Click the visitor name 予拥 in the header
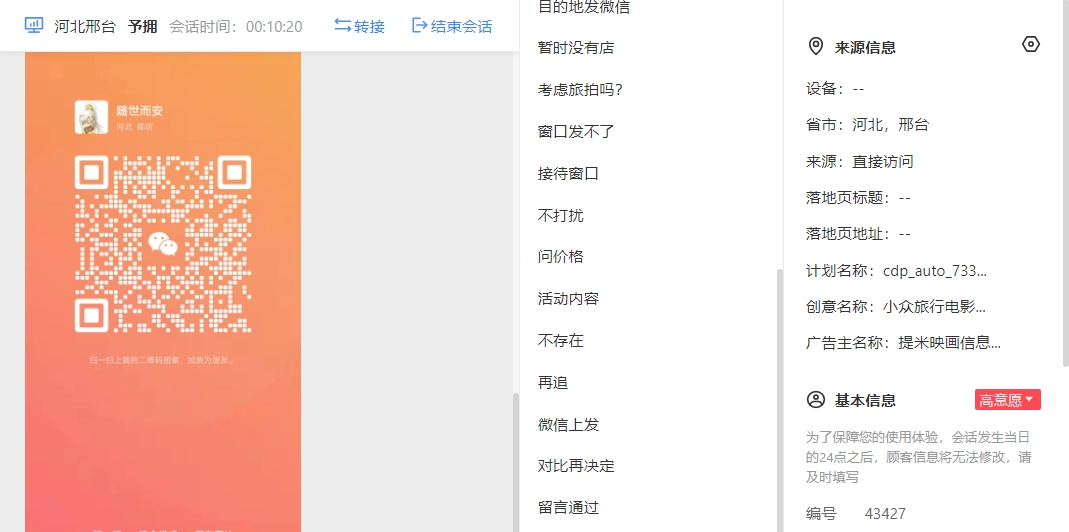The width and height of the screenshot is (1069, 532). click(142, 27)
